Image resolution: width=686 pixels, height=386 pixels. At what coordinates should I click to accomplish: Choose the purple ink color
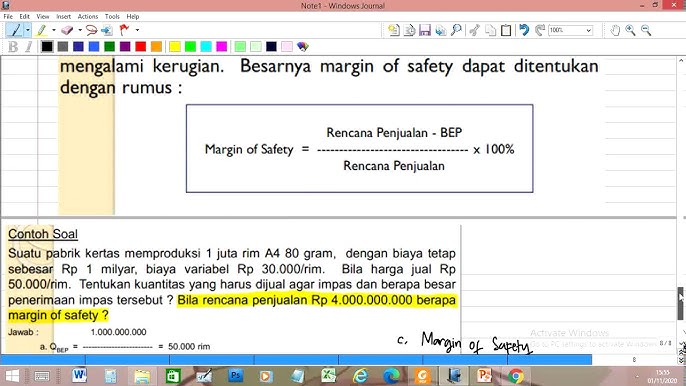click(125, 46)
